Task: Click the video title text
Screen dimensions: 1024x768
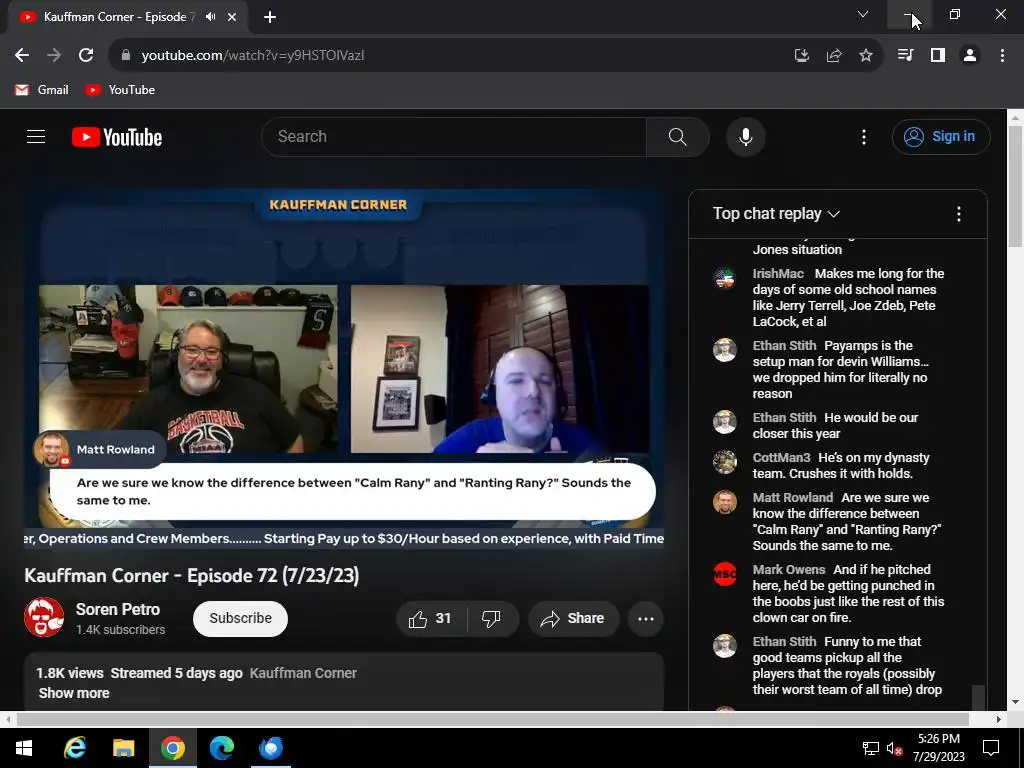Action: point(191,575)
